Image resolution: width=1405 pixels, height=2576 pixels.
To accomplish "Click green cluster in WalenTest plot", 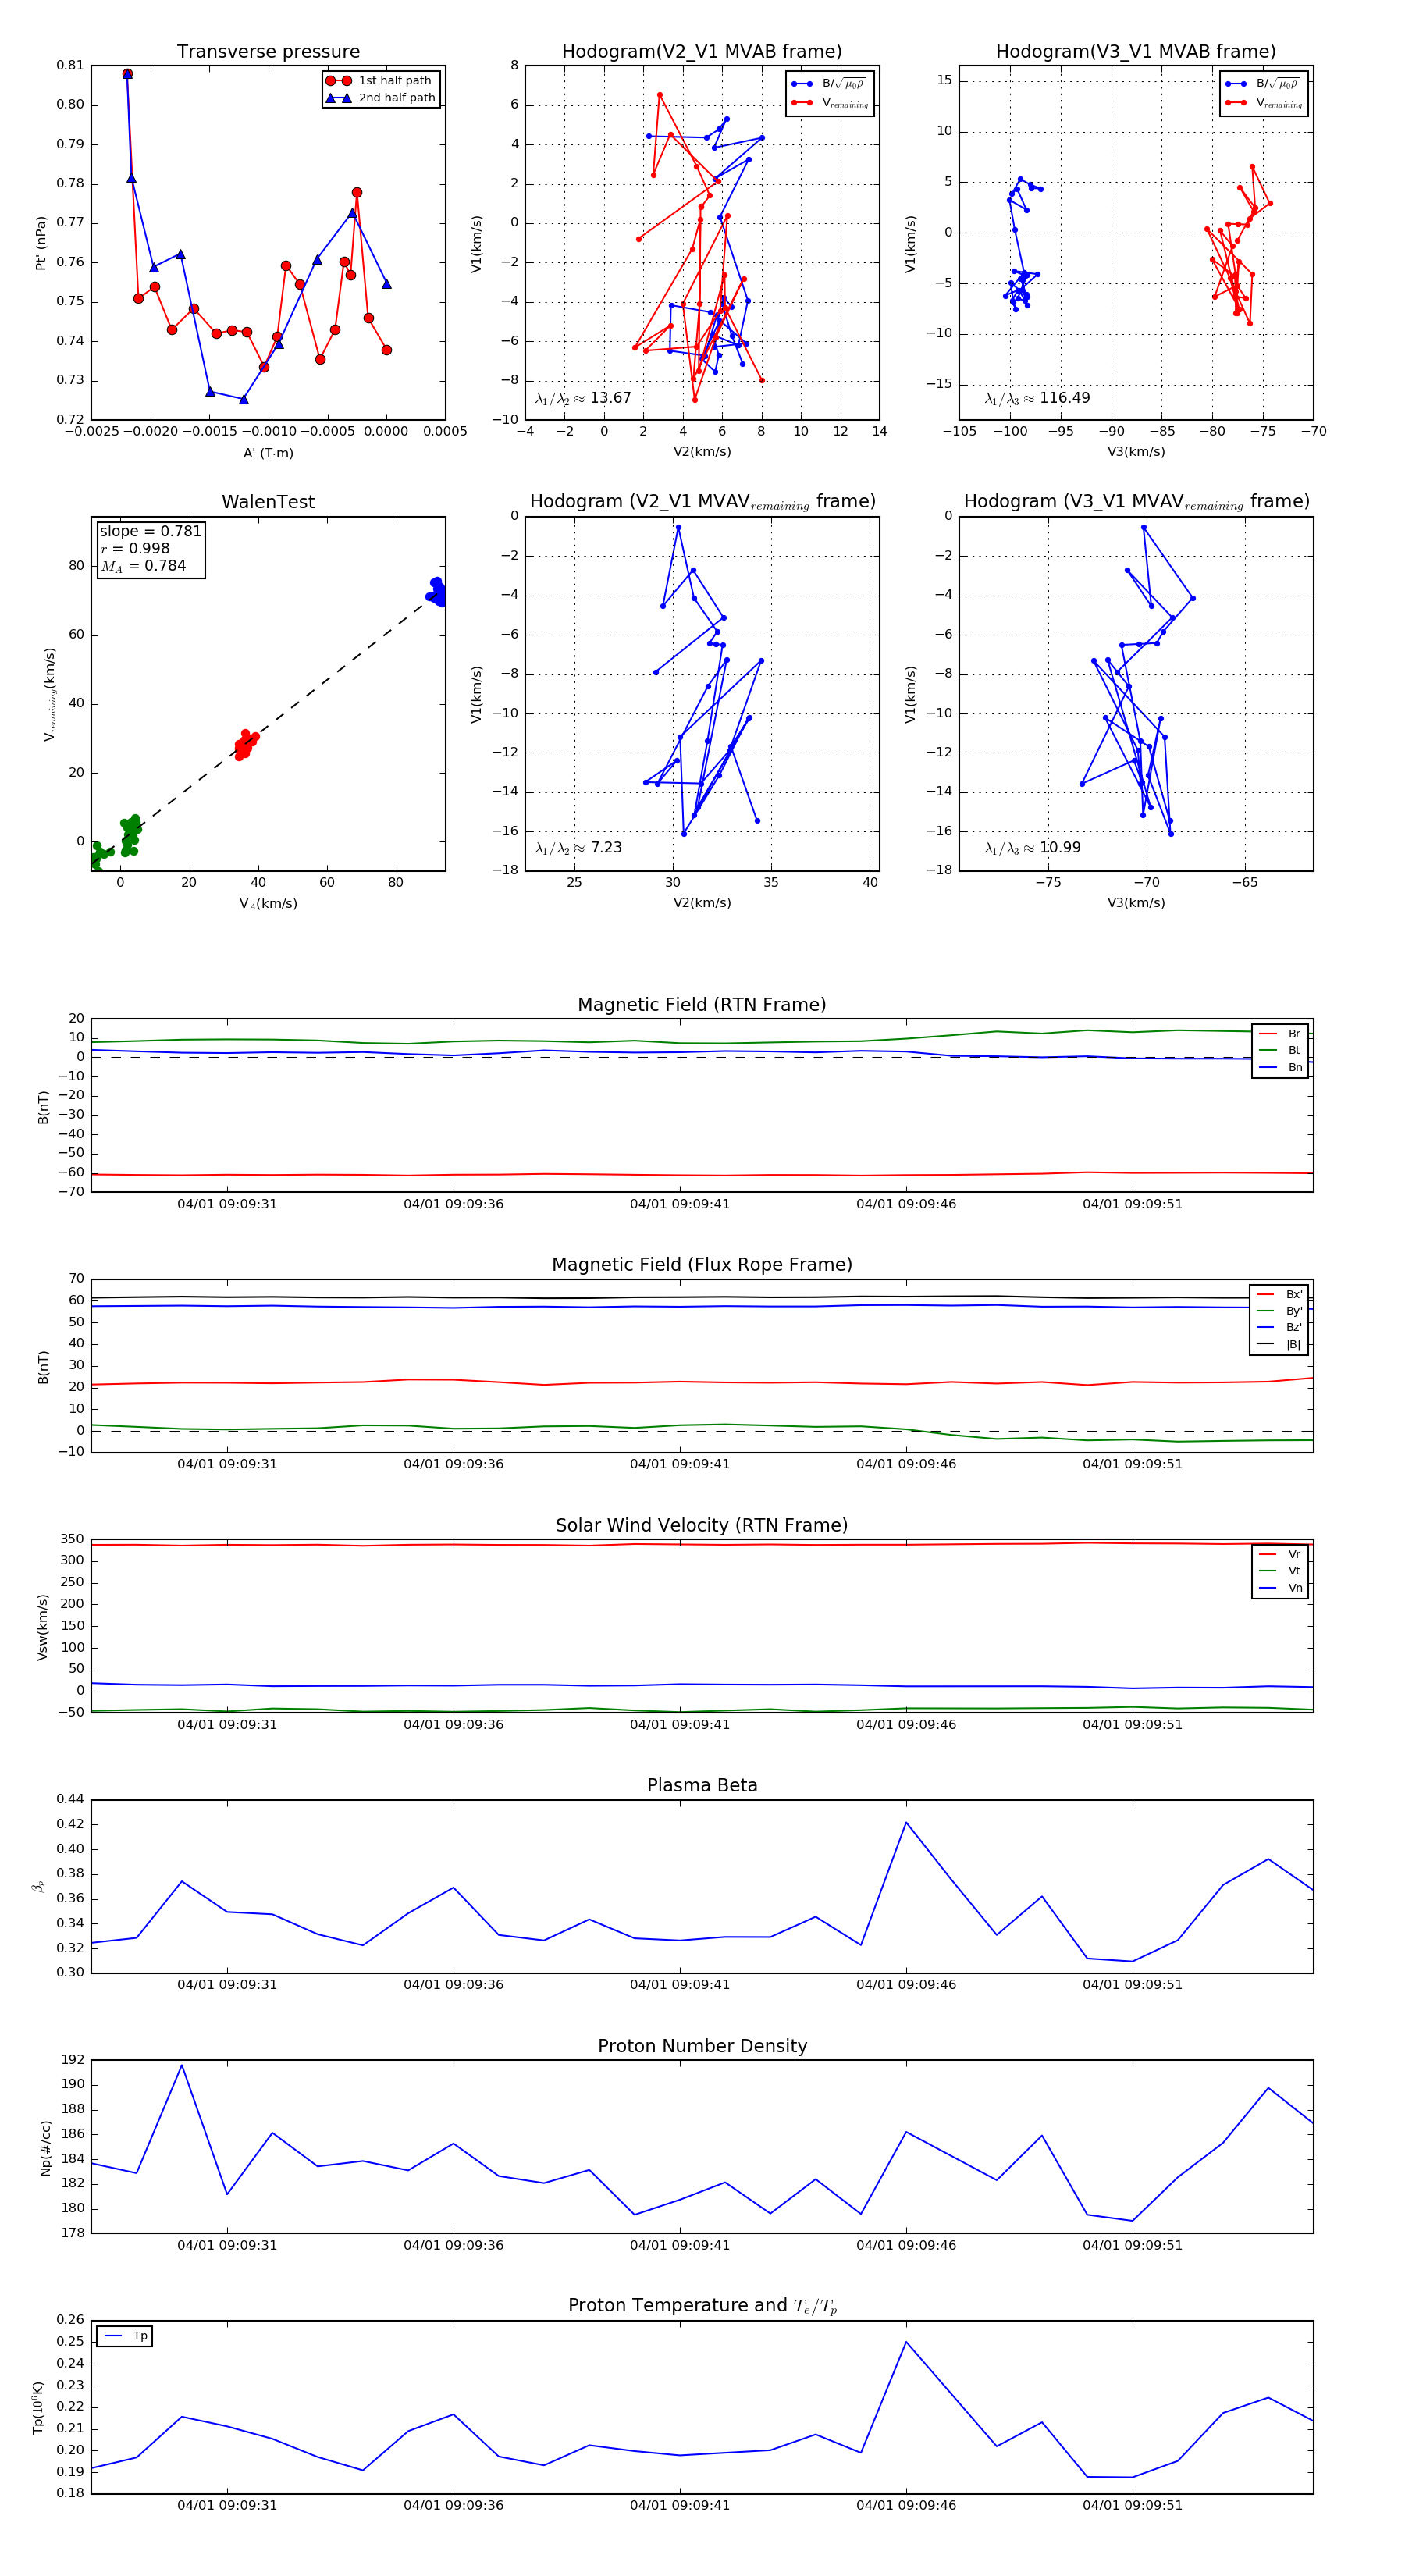I will point(130,836).
